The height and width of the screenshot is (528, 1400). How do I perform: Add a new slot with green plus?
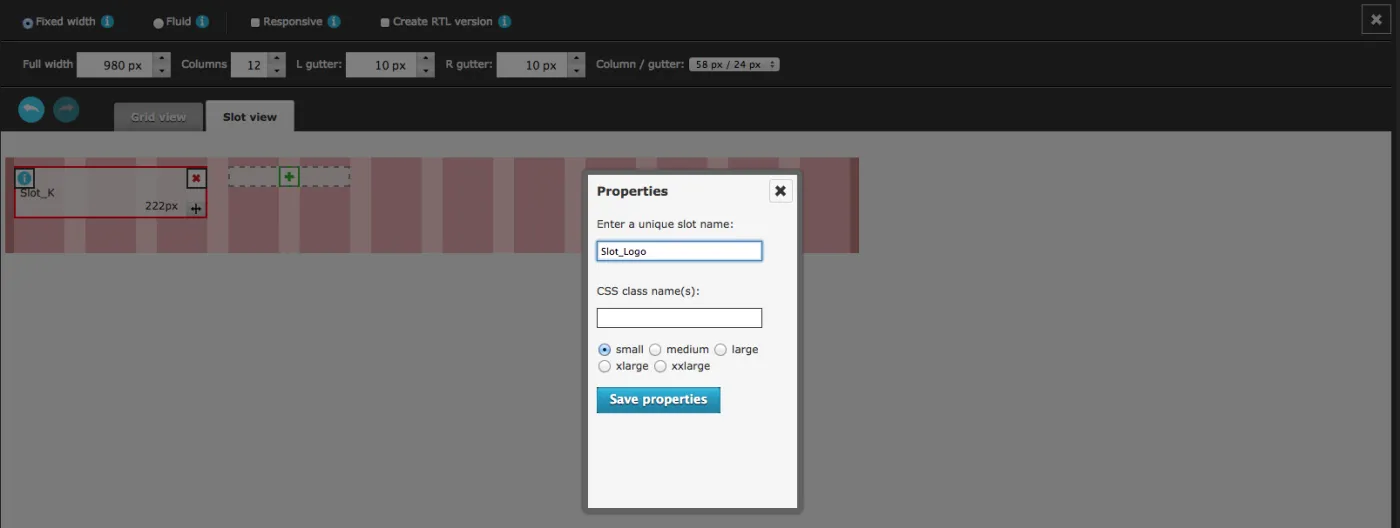[289, 176]
